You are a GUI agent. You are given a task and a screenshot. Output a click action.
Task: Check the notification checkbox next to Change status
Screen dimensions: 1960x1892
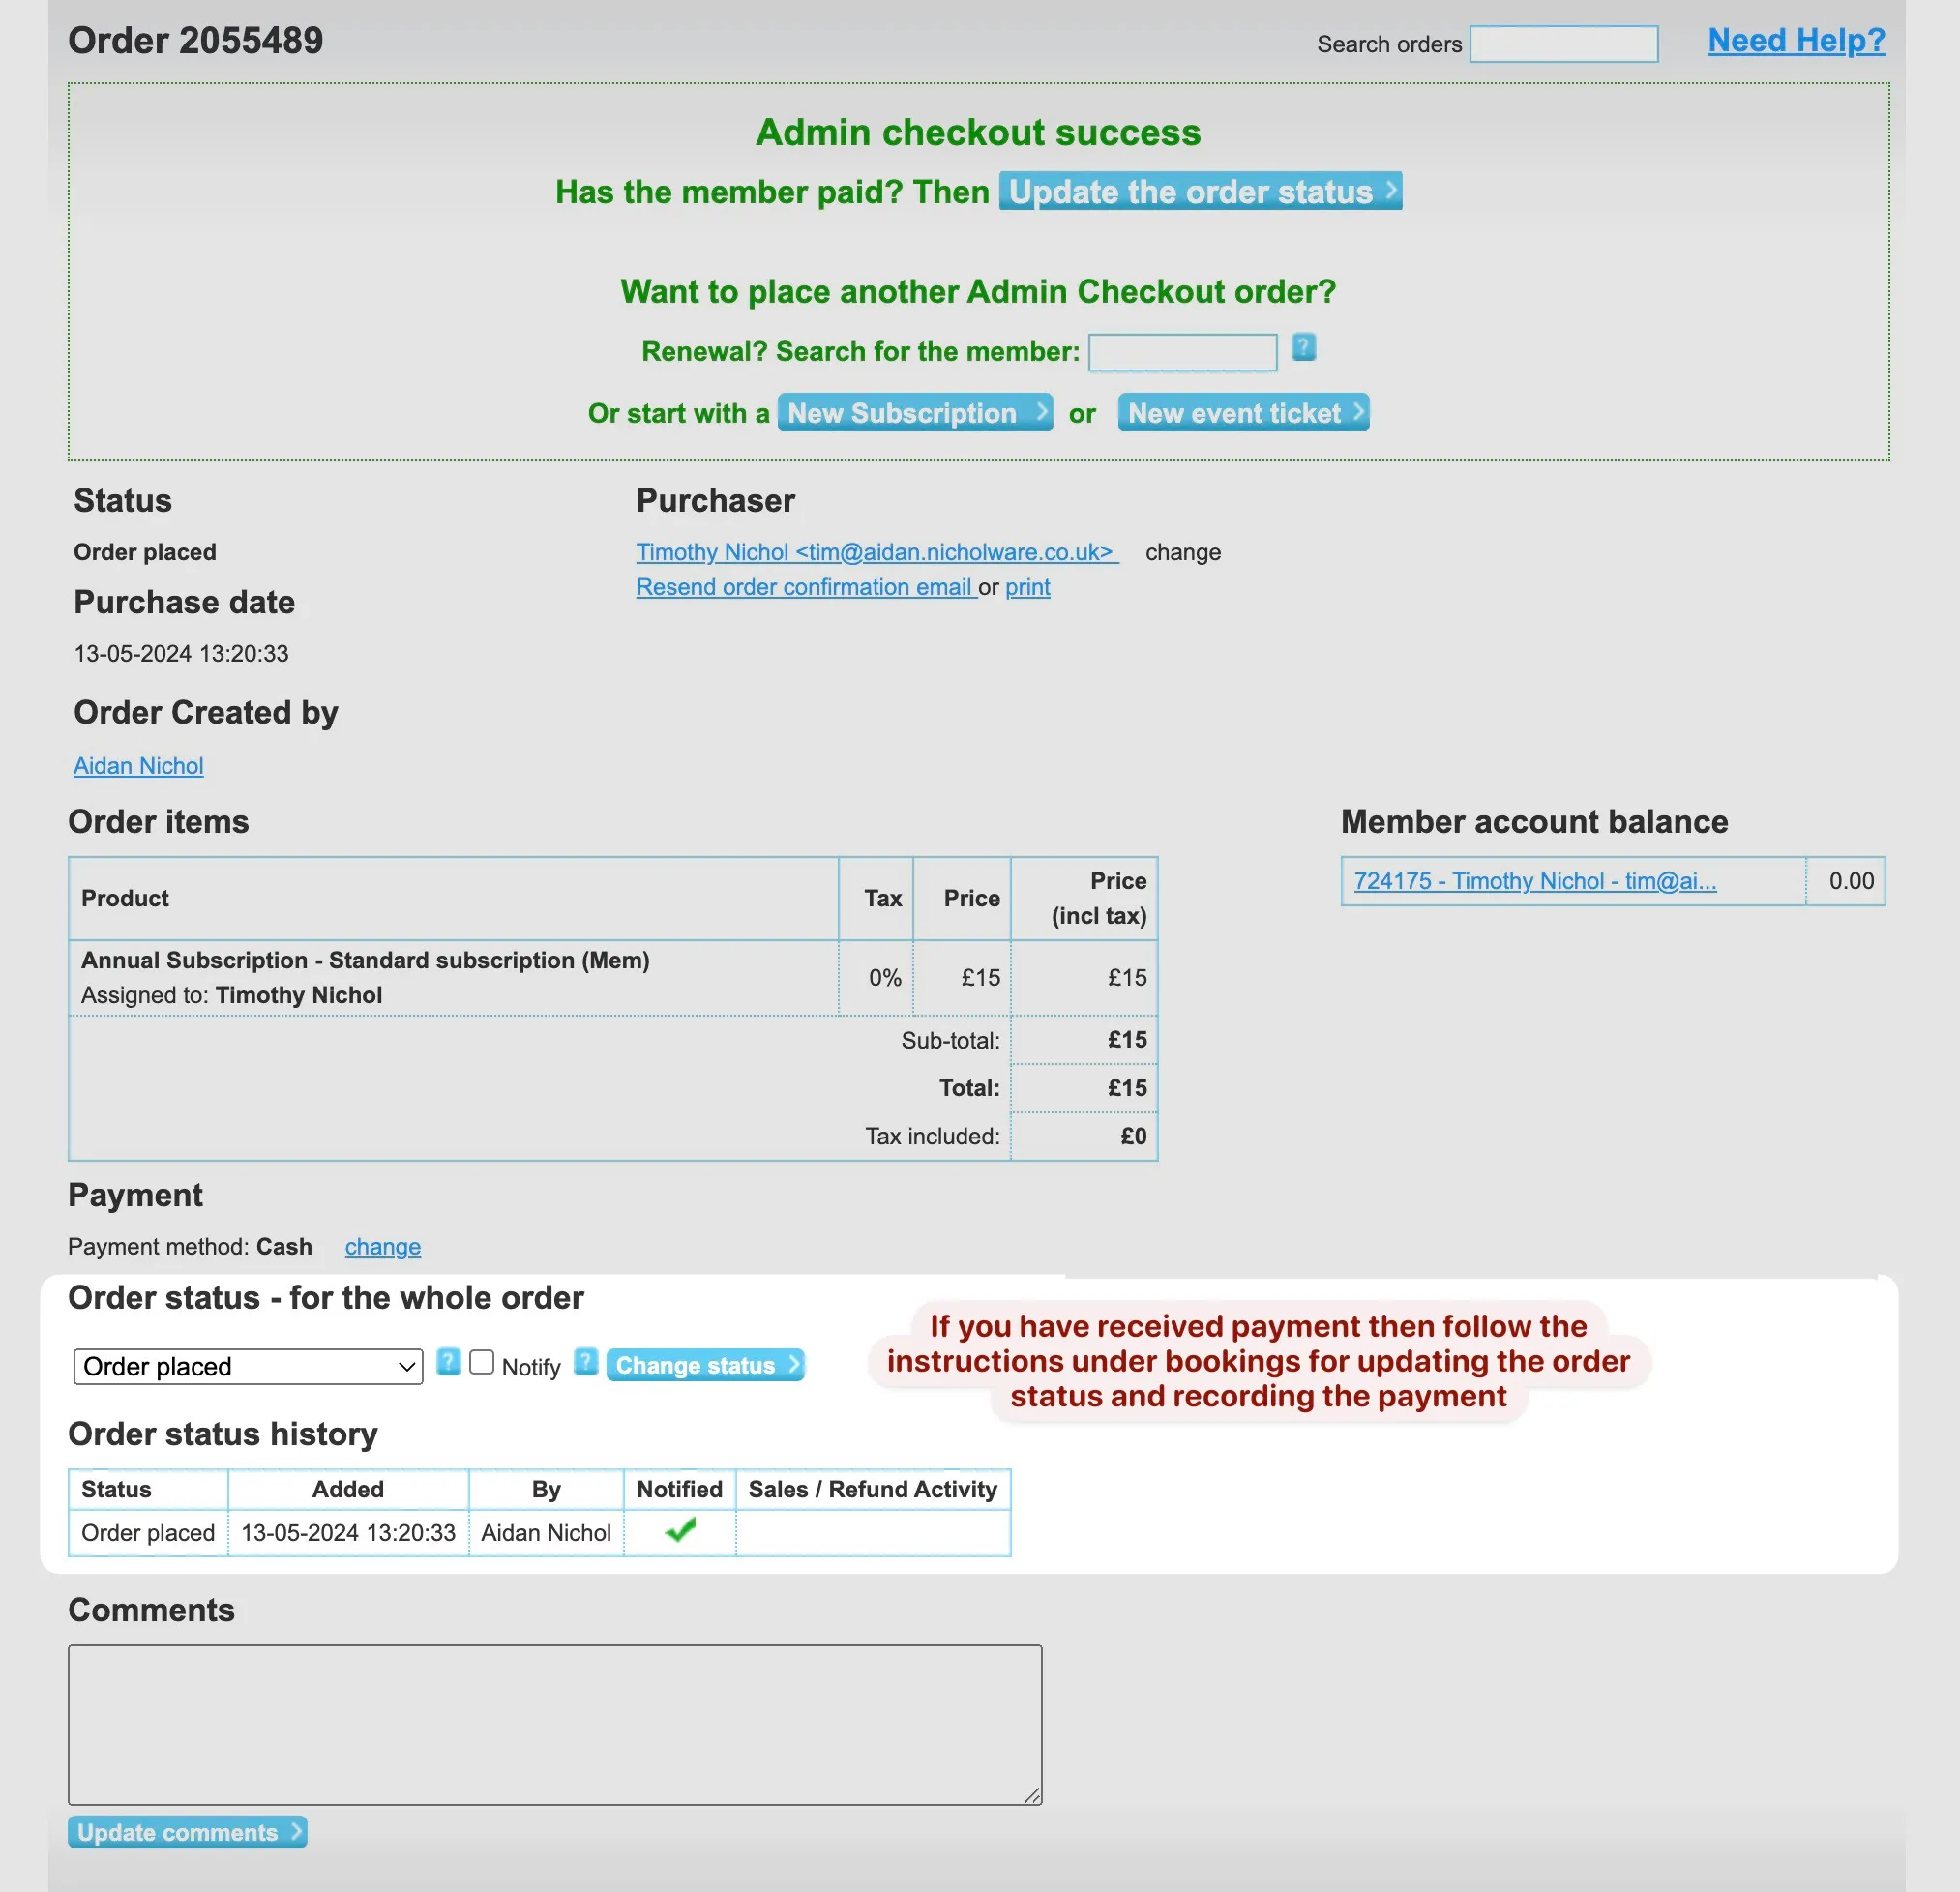point(489,1364)
